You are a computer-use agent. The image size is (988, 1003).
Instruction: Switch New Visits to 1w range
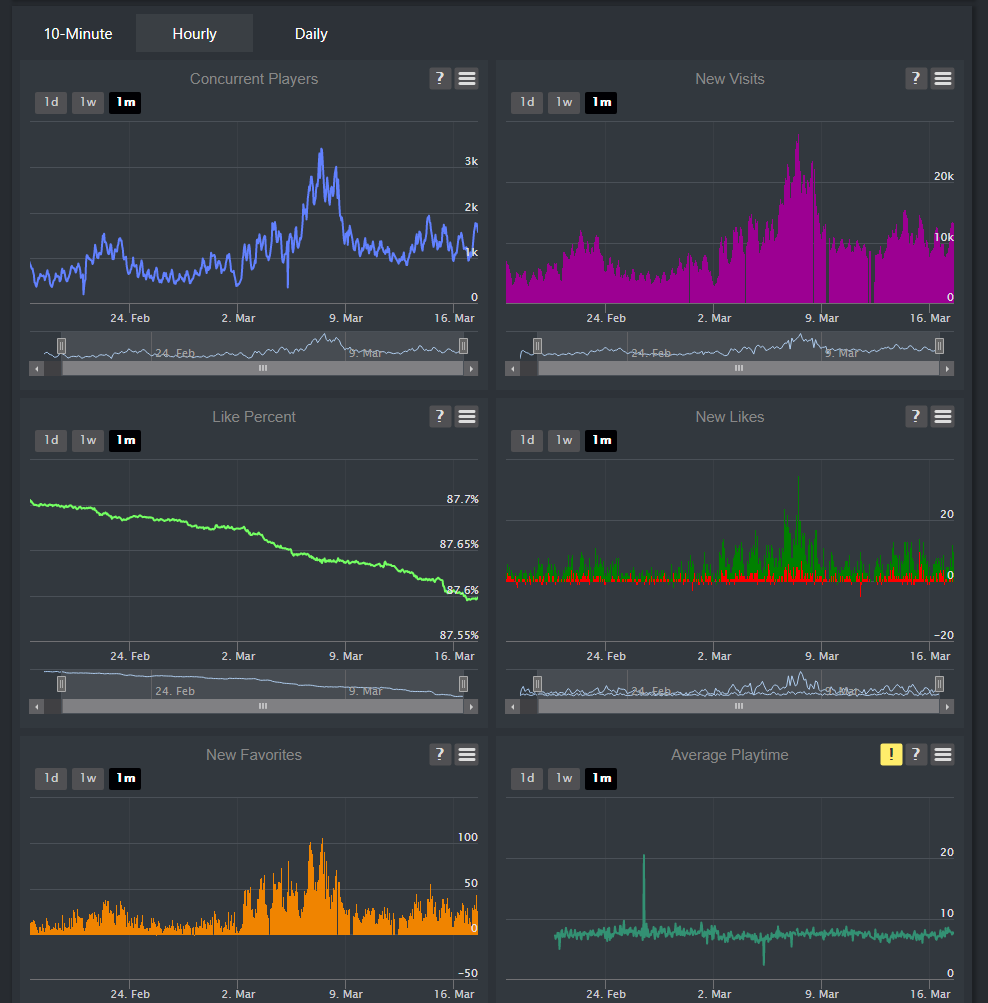[x=563, y=102]
